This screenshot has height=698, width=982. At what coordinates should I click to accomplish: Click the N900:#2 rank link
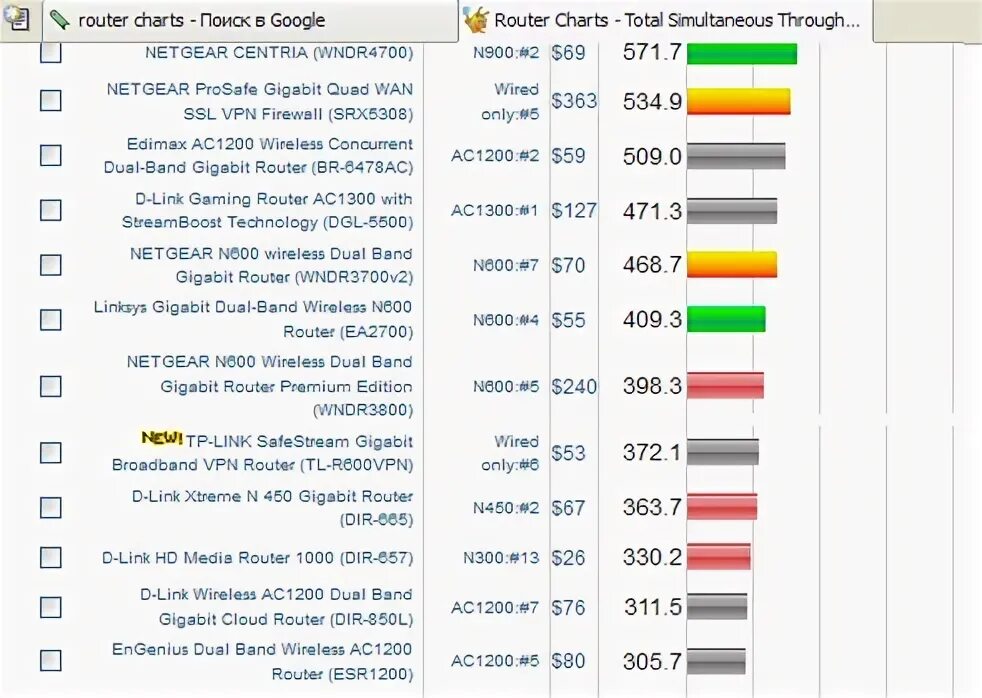tap(506, 53)
